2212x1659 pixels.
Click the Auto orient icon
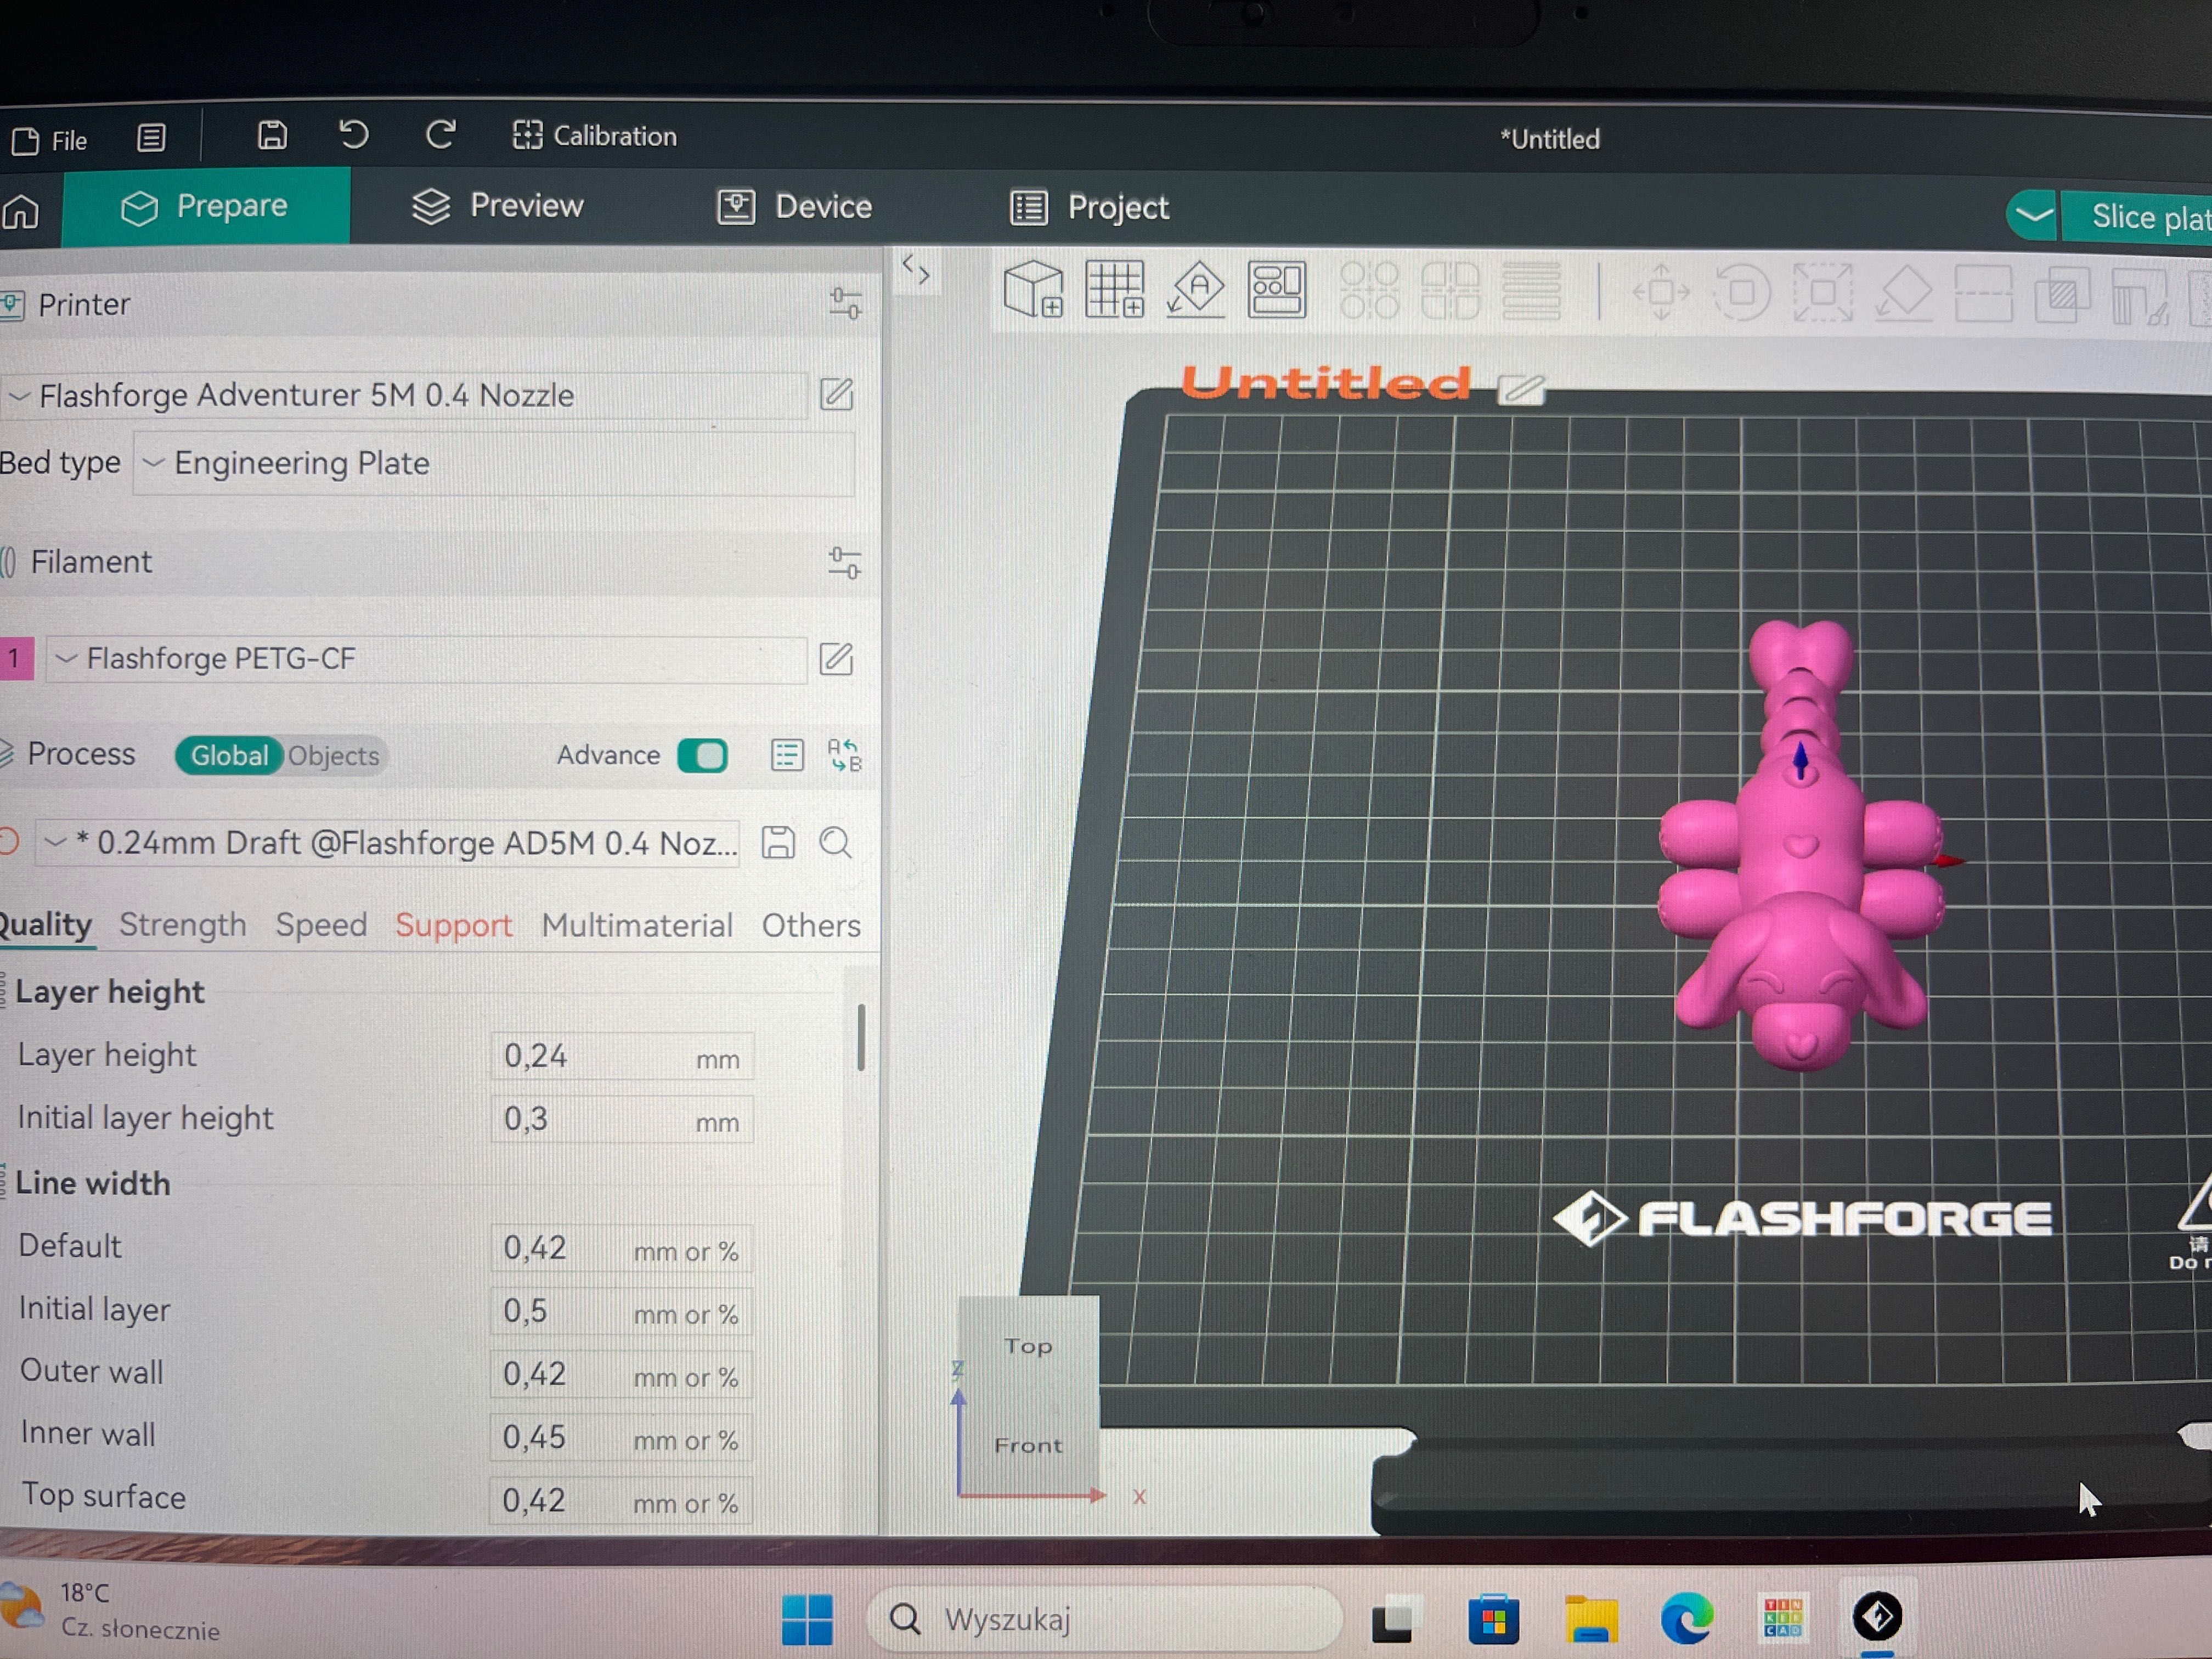click(x=1196, y=289)
